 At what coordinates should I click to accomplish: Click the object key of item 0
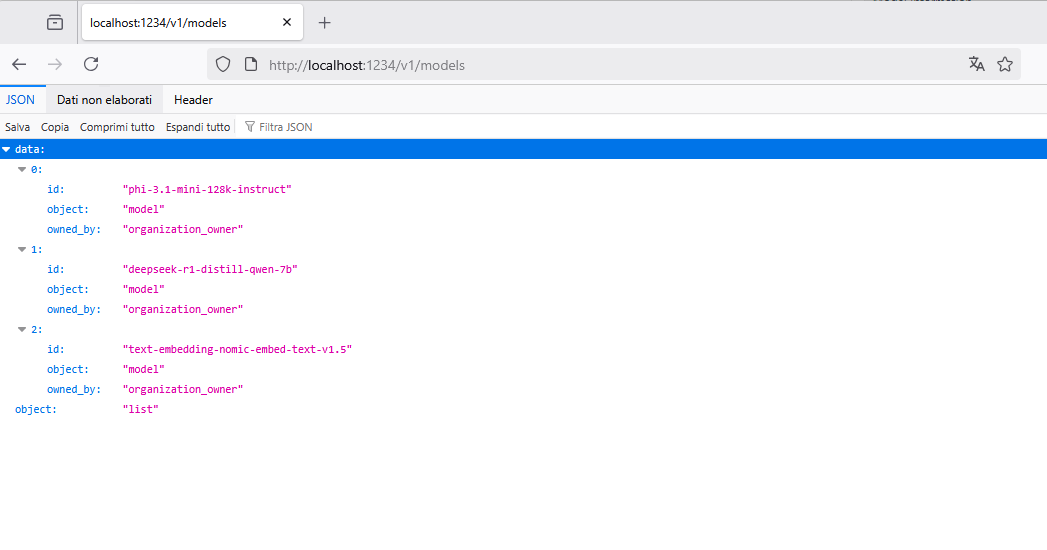(67, 210)
